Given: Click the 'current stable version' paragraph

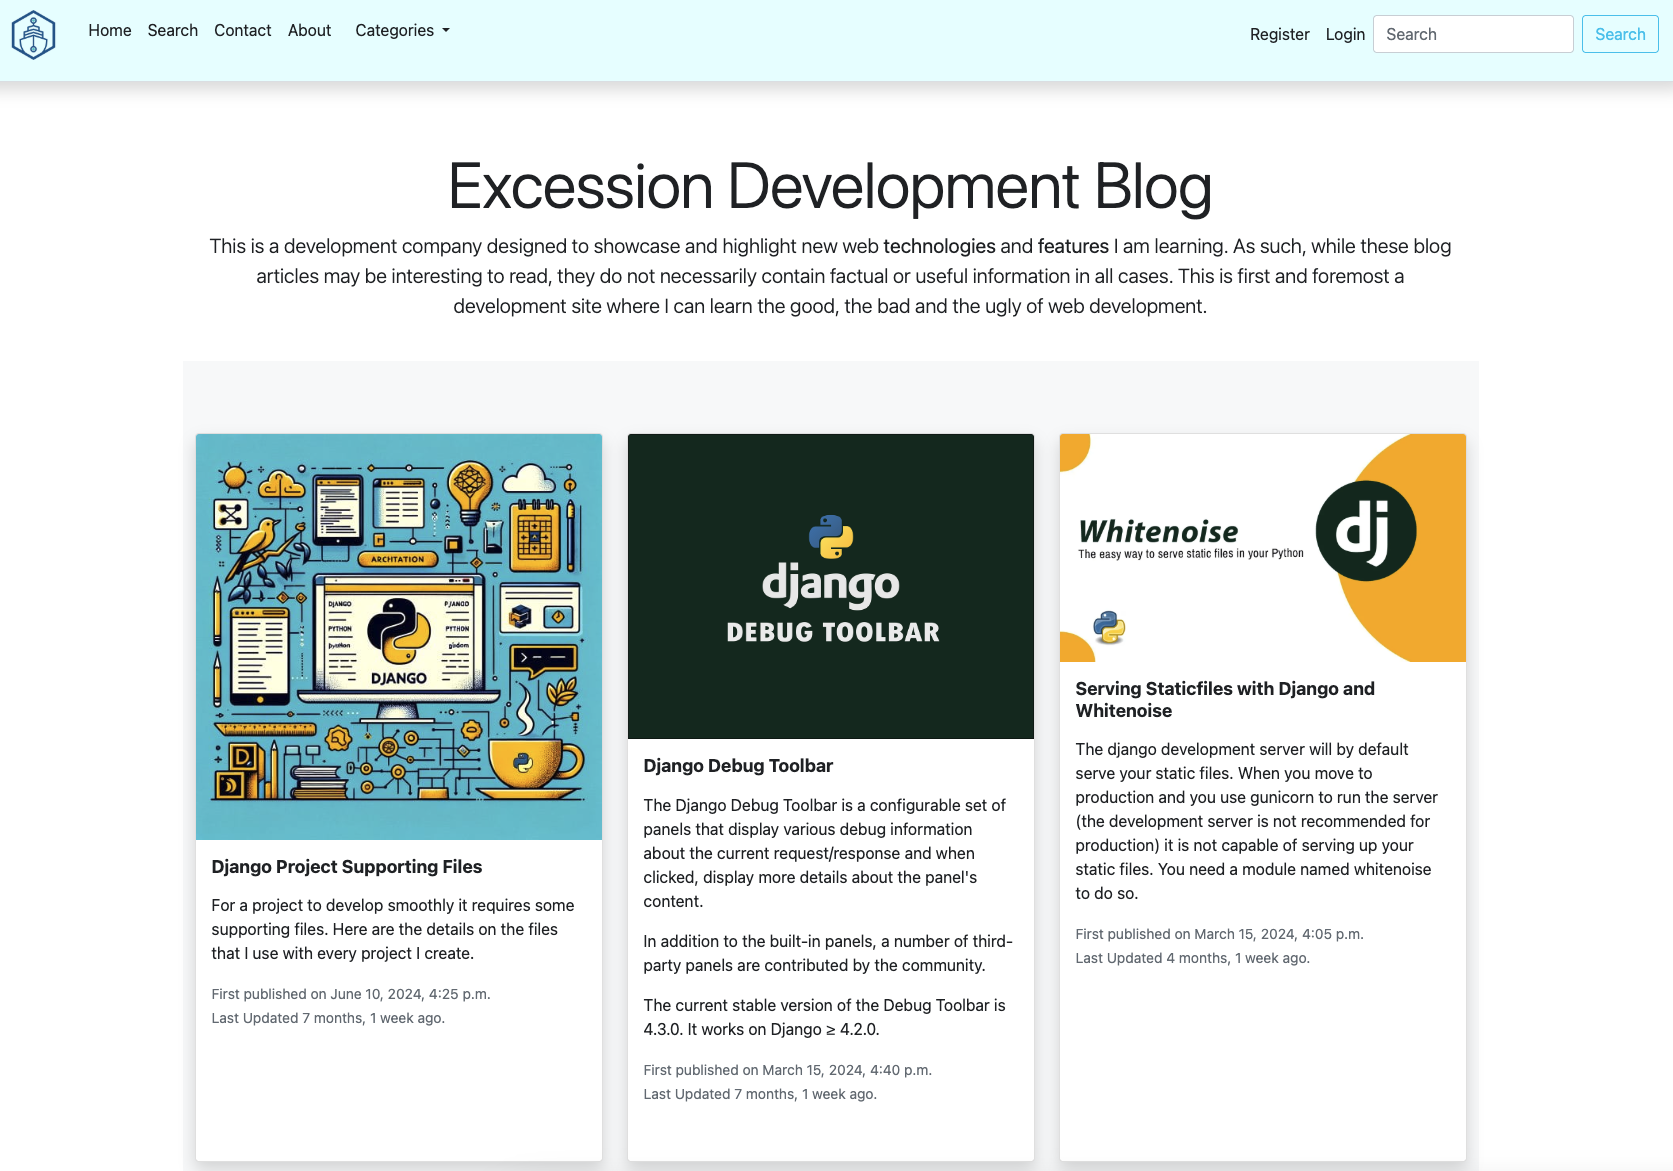Looking at the screenshot, I should tap(825, 1017).
